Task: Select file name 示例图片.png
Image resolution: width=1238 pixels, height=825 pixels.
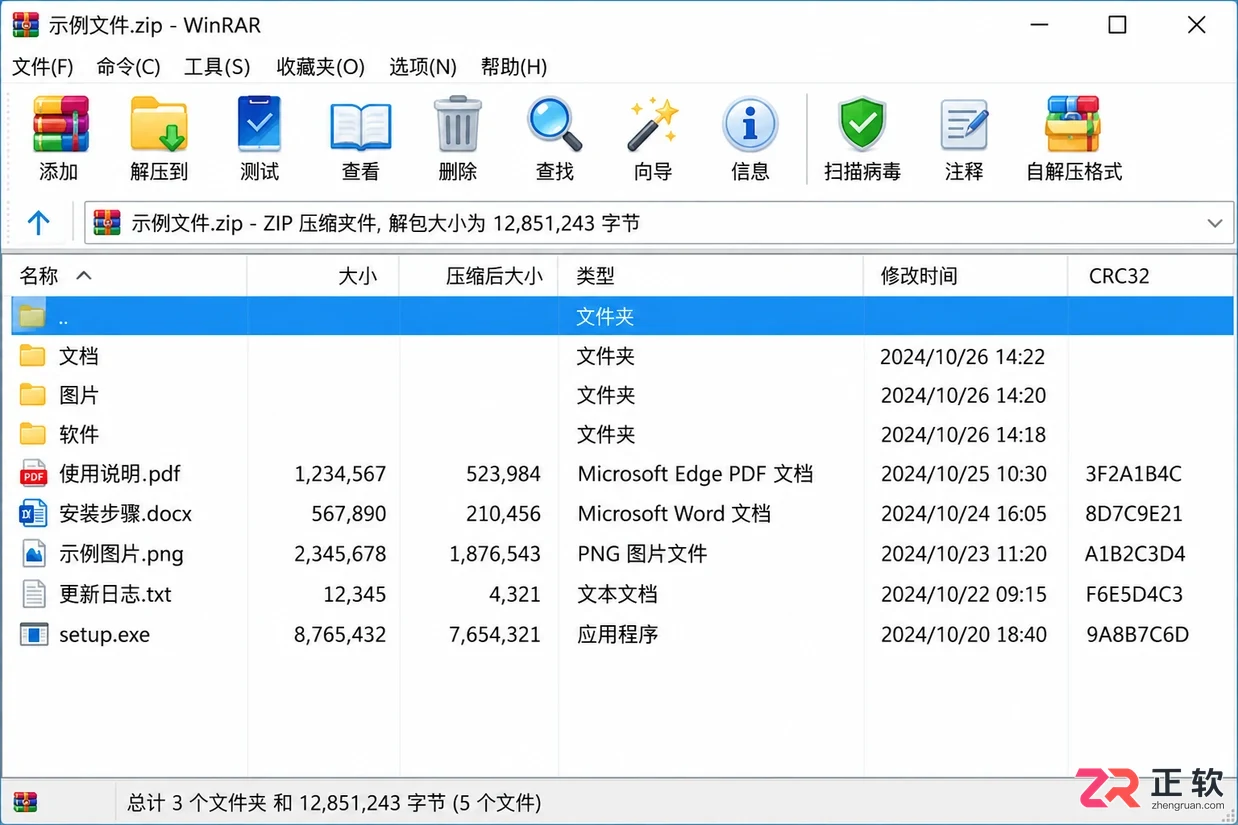Action: pos(121,554)
